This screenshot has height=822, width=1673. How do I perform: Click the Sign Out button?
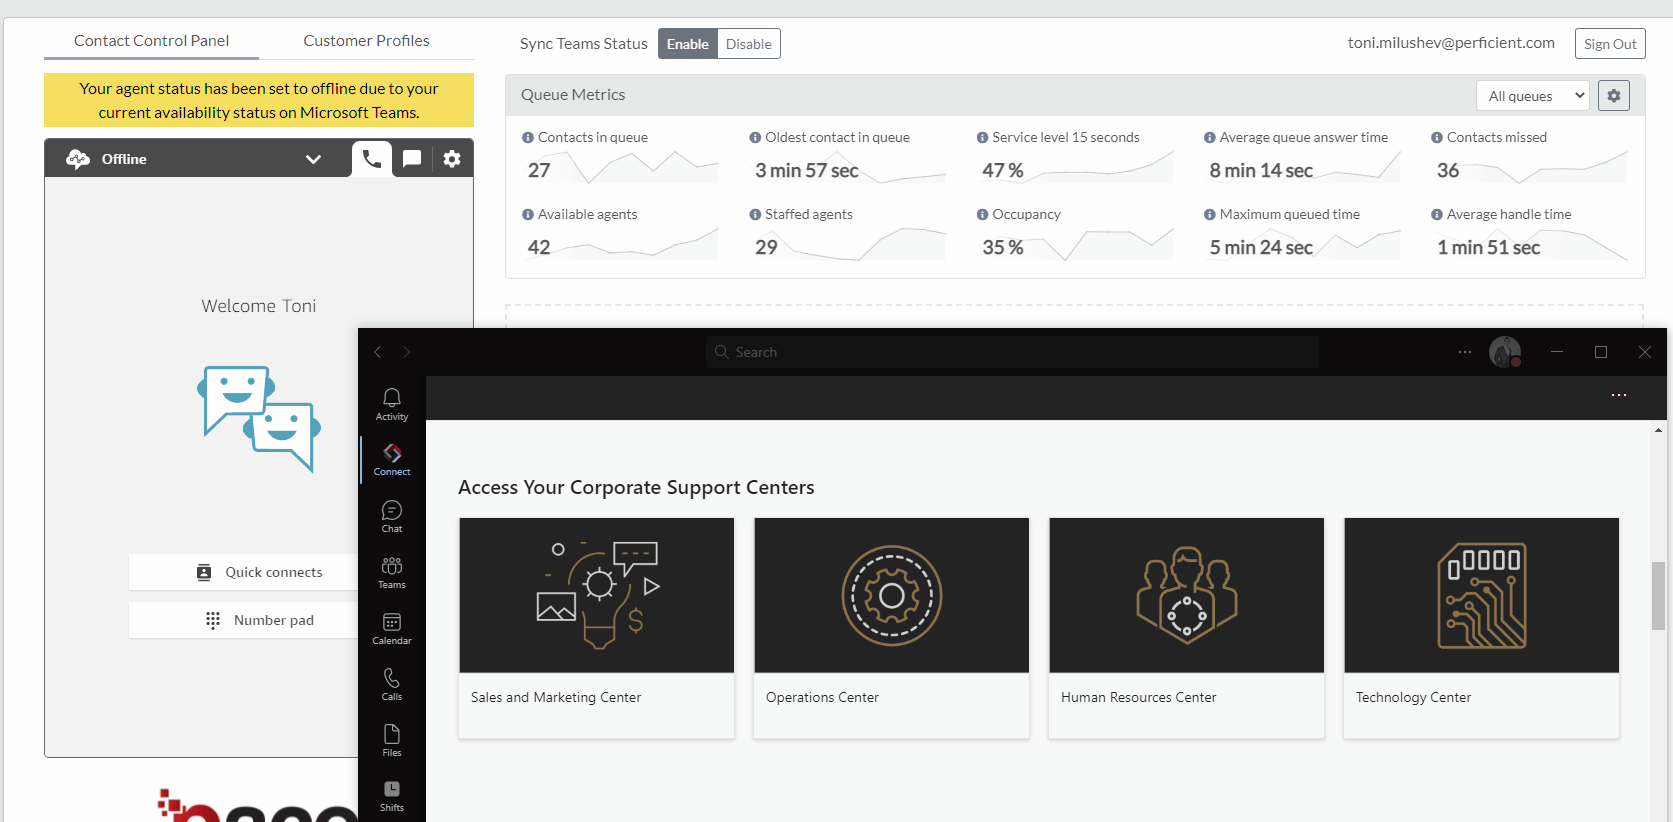1610,44
